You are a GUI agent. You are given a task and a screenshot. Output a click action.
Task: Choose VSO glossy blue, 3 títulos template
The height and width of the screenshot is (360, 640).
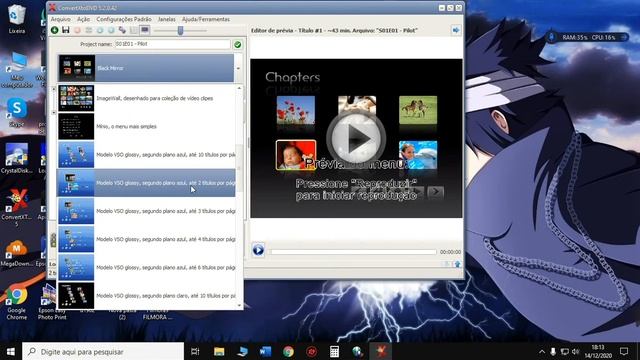146,211
